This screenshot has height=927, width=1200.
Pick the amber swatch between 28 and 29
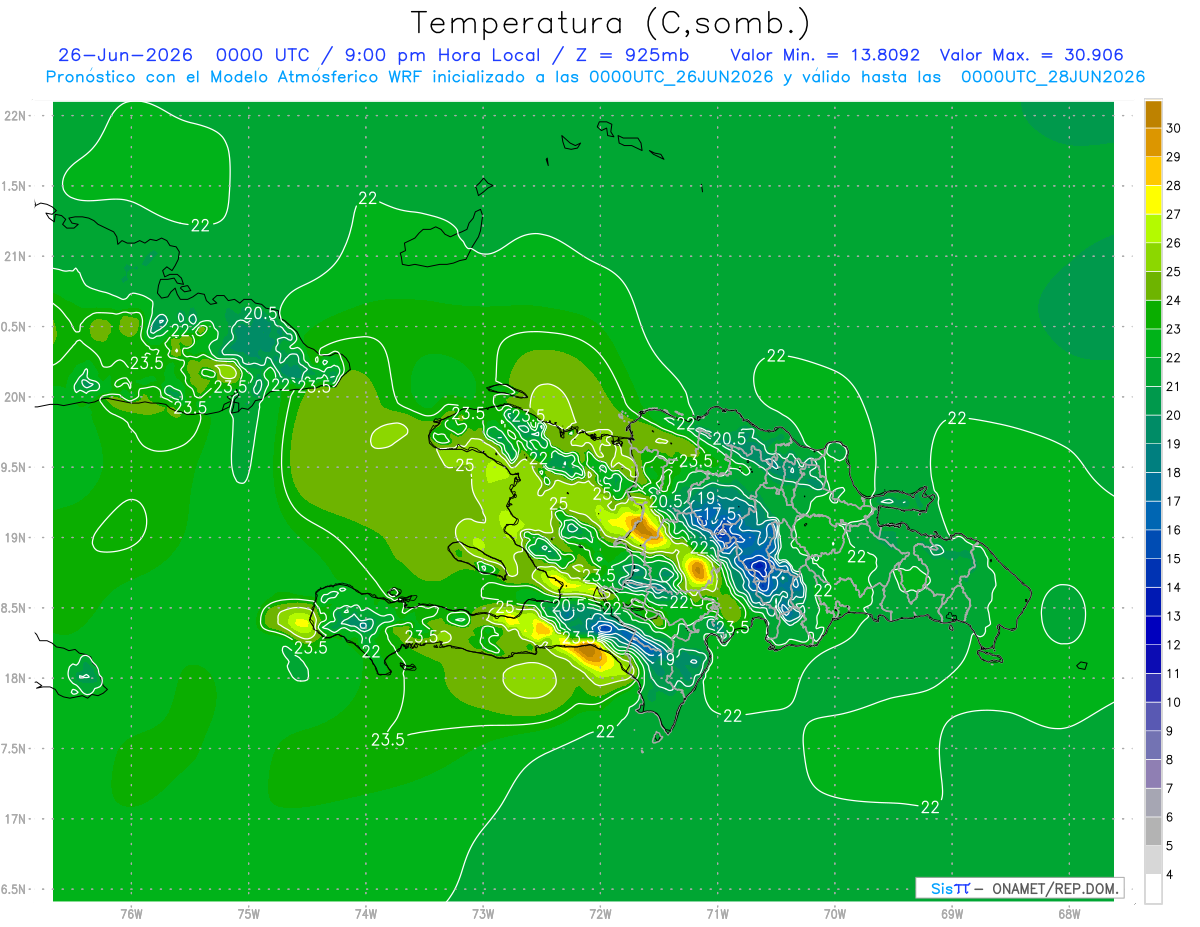1153,171
